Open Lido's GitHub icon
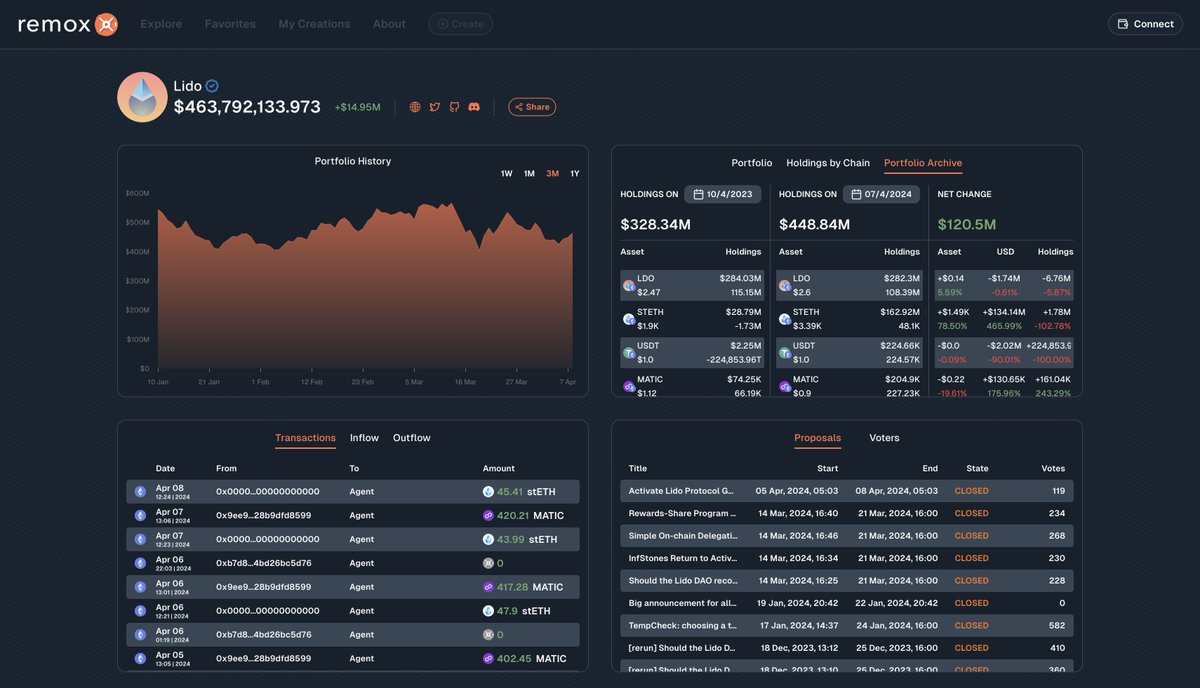 tap(454, 107)
